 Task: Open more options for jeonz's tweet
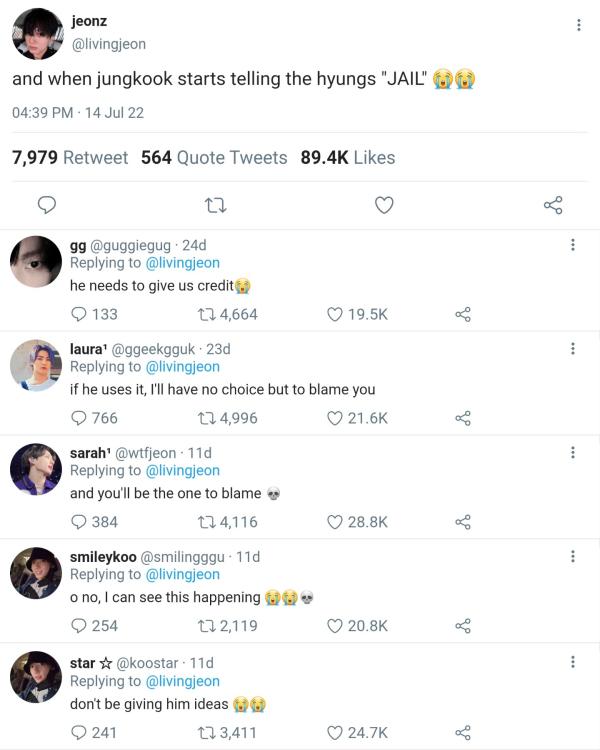pos(578,25)
